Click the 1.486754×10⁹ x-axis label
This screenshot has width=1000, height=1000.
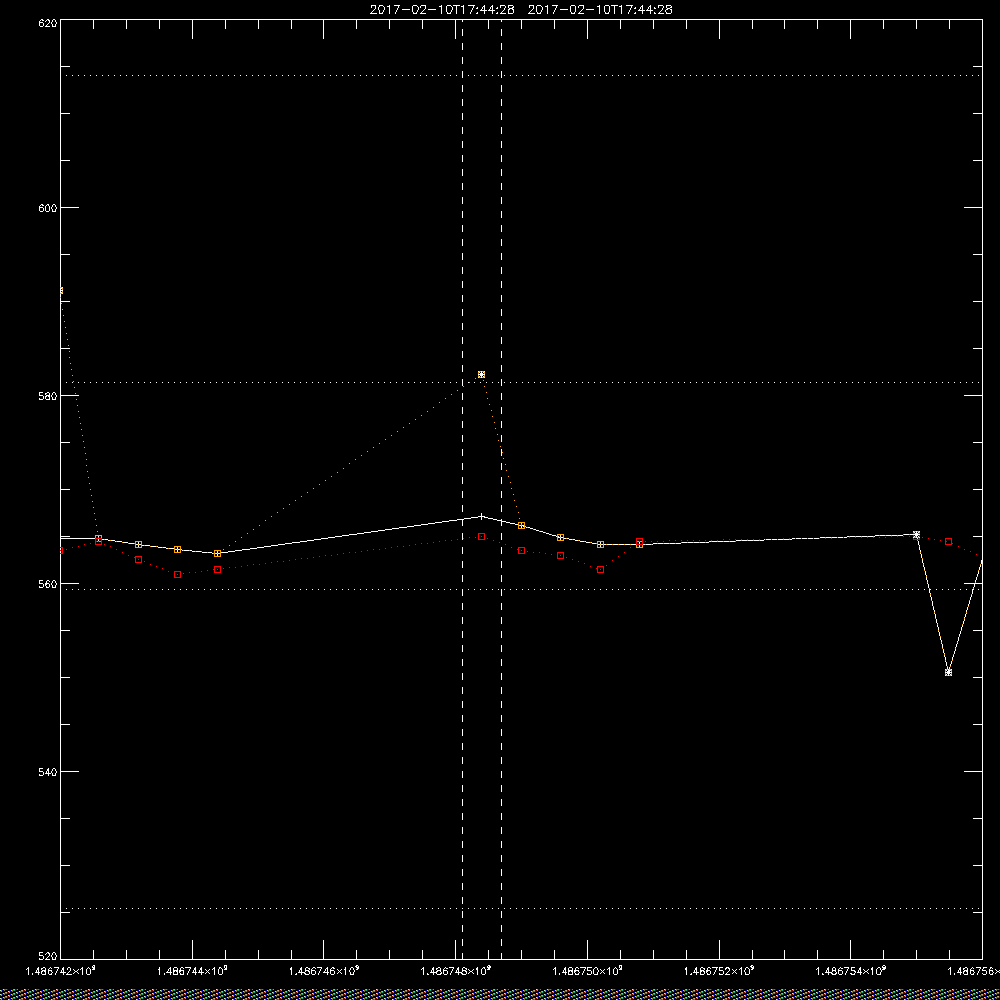(851, 971)
